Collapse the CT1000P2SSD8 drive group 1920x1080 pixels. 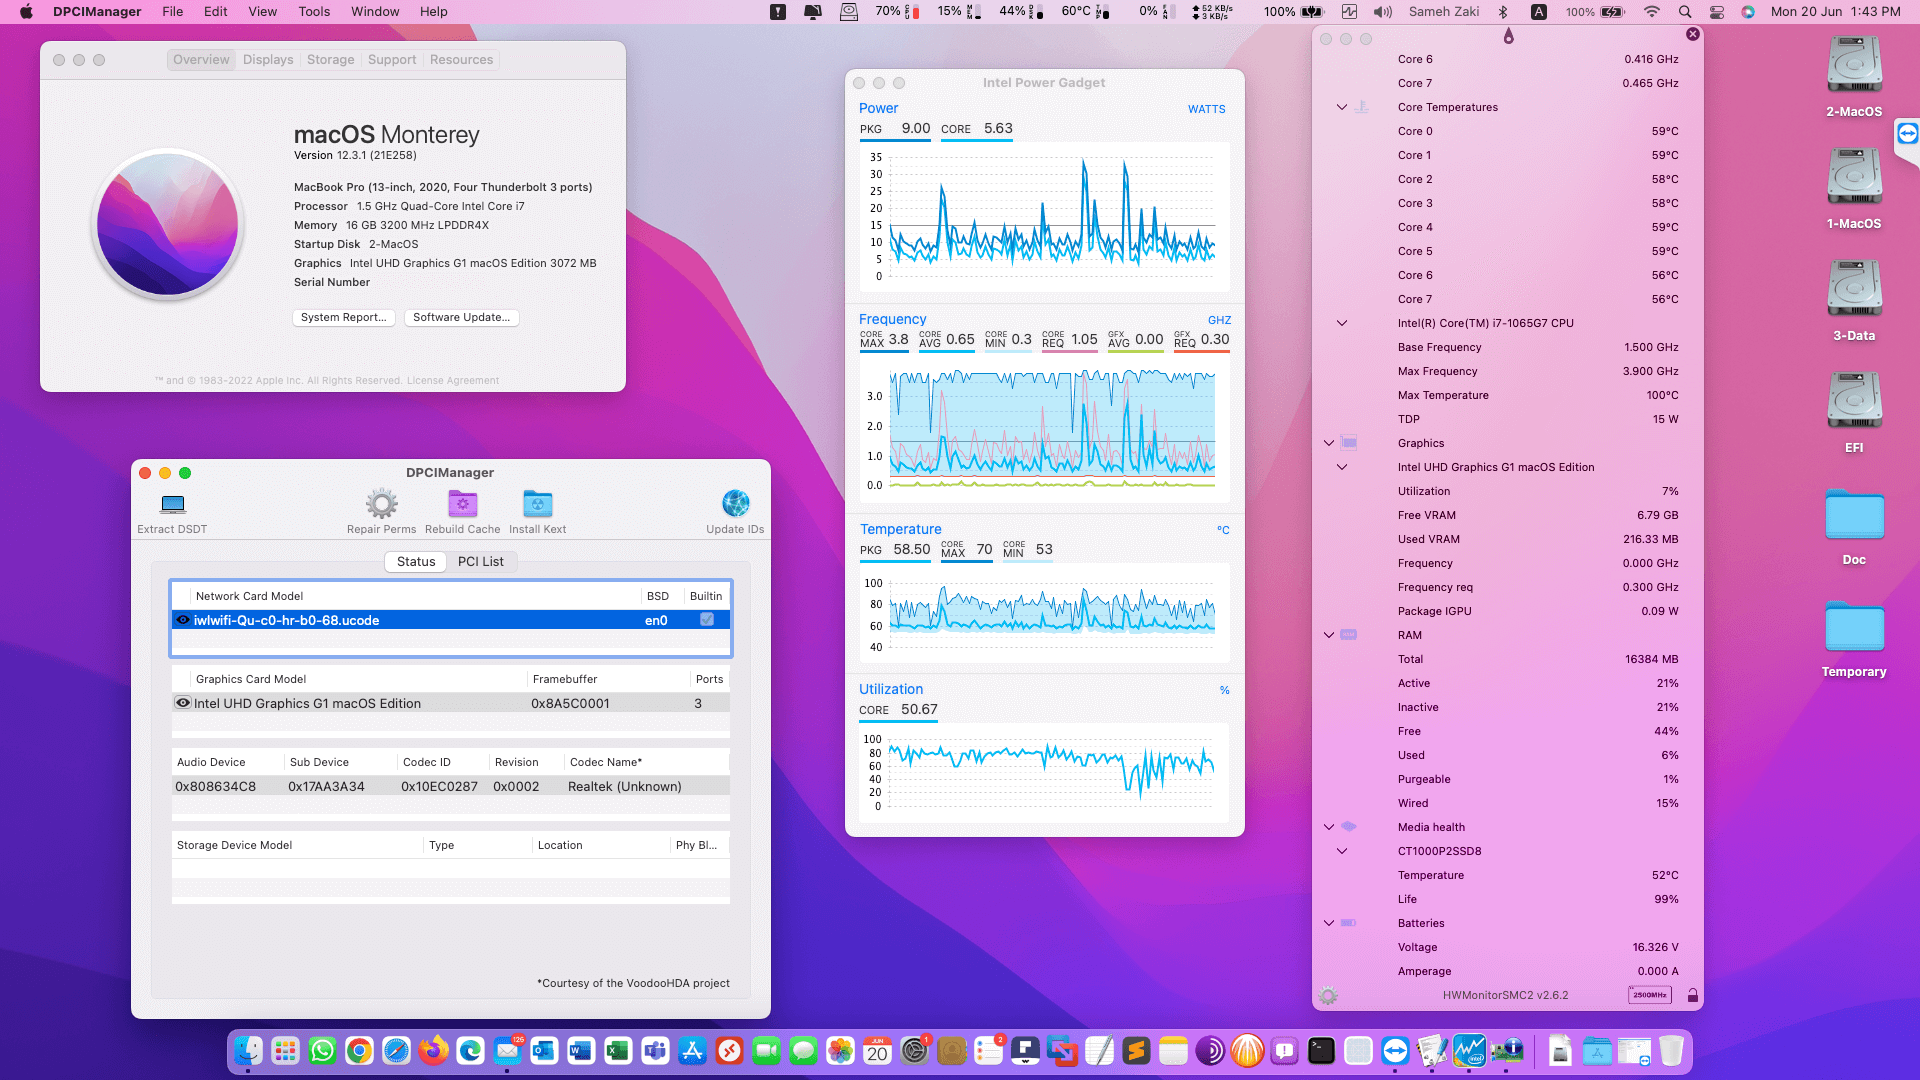[x=1342, y=851]
